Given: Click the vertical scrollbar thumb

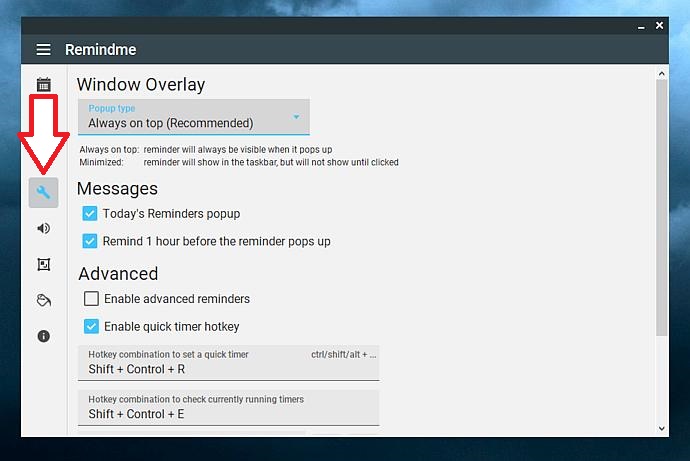Looking at the screenshot, I should (661, 208).
